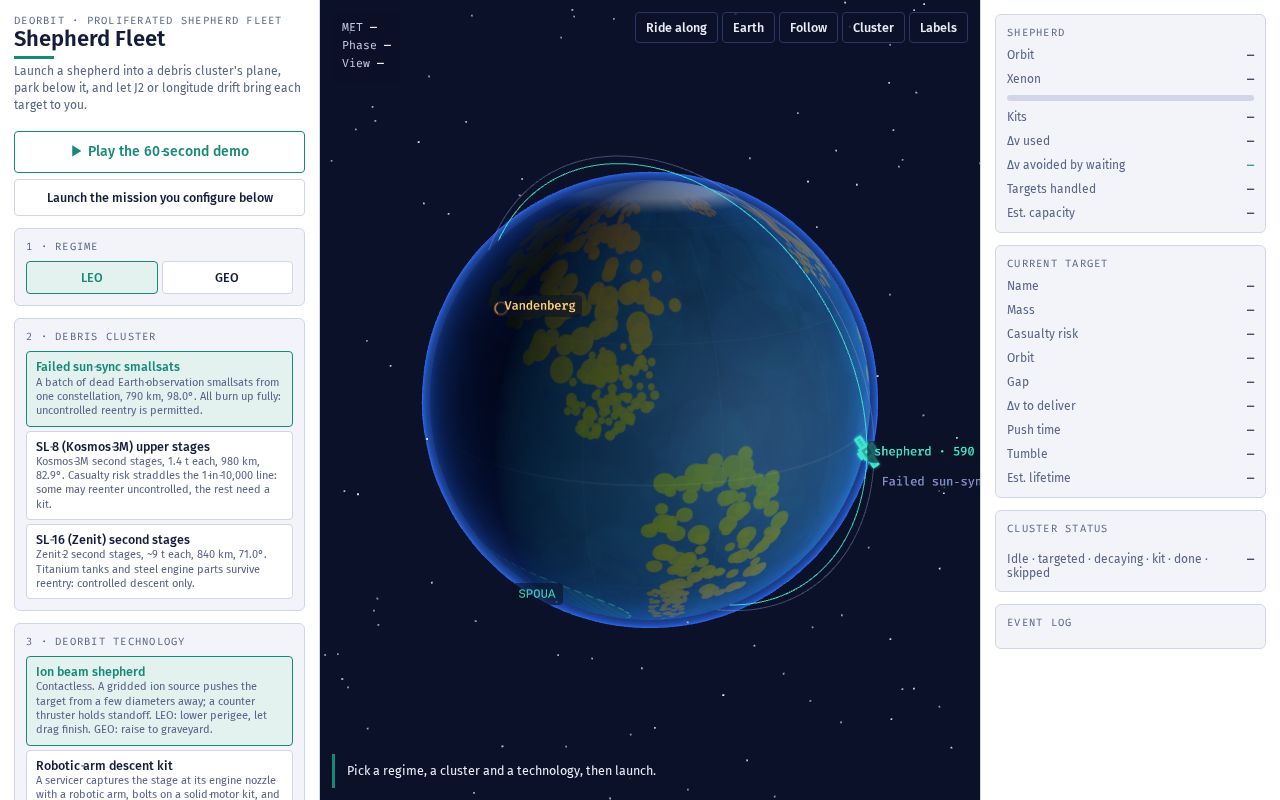1280x800 pixels.
Task: Choose SL-8 (Kosmos-3M) upper stages cluster
Action: pyautogui.click(x=159, y=475)
